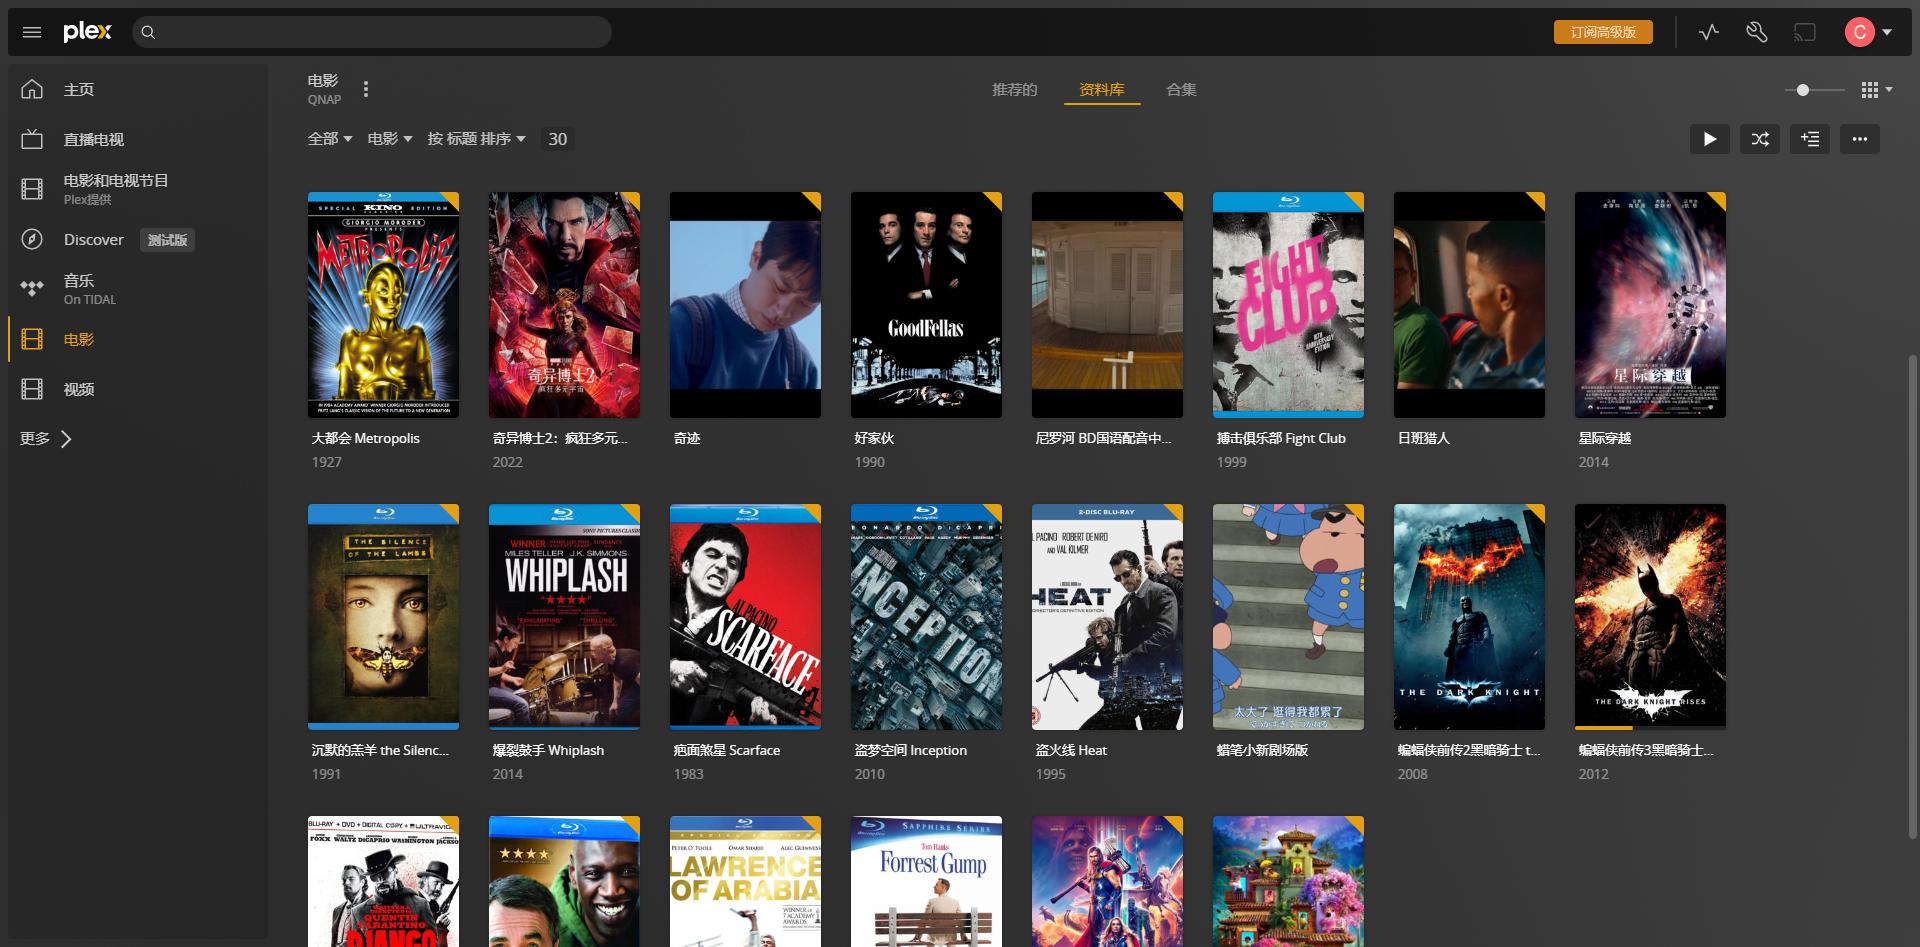Viewport: 1920px width, 947px height.
Task: Open the 奇异博士2 poster
Action: [x=564, y=305]
